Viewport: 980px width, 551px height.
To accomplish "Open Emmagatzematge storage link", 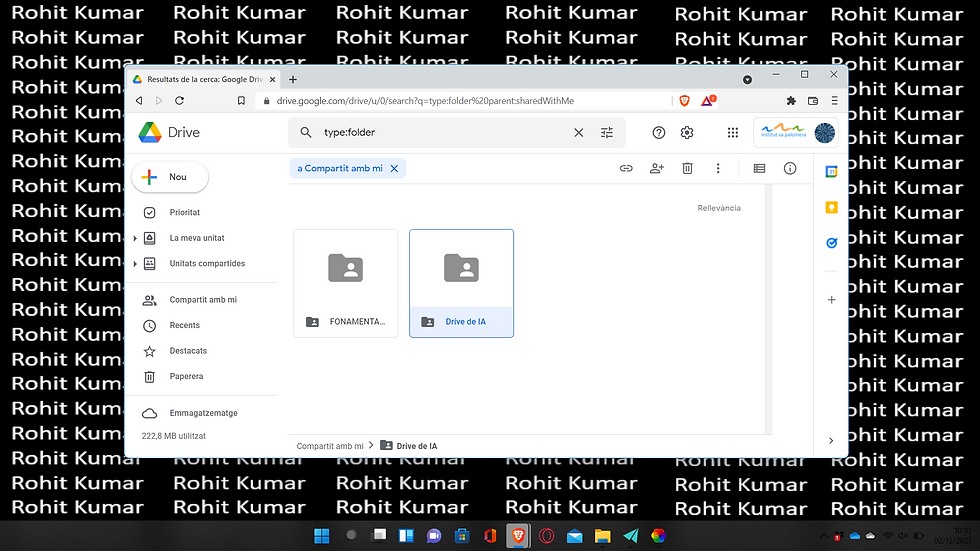I will tap(203, 413).
